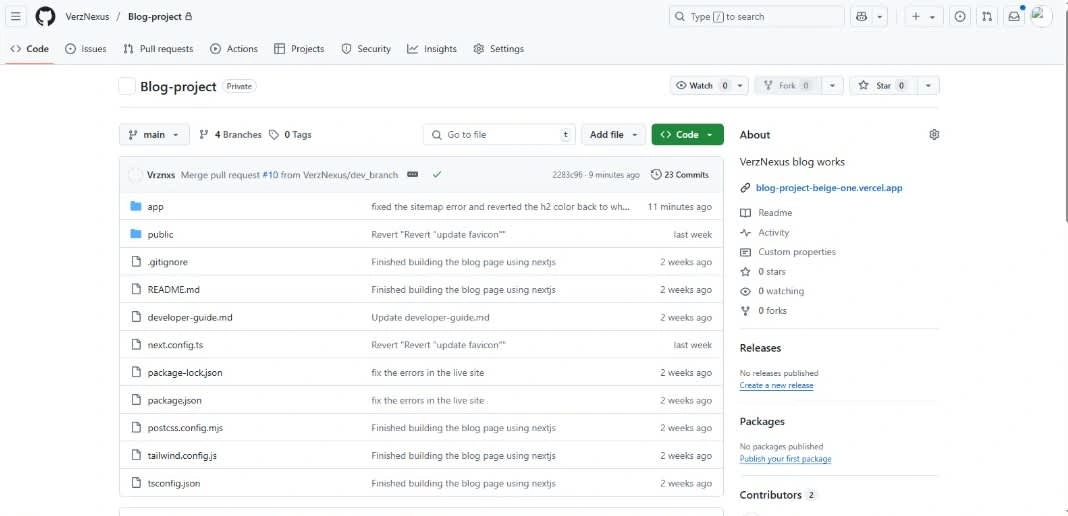Click the Fork button
Screen dimensions: 1068x516
tap(787, 86)
